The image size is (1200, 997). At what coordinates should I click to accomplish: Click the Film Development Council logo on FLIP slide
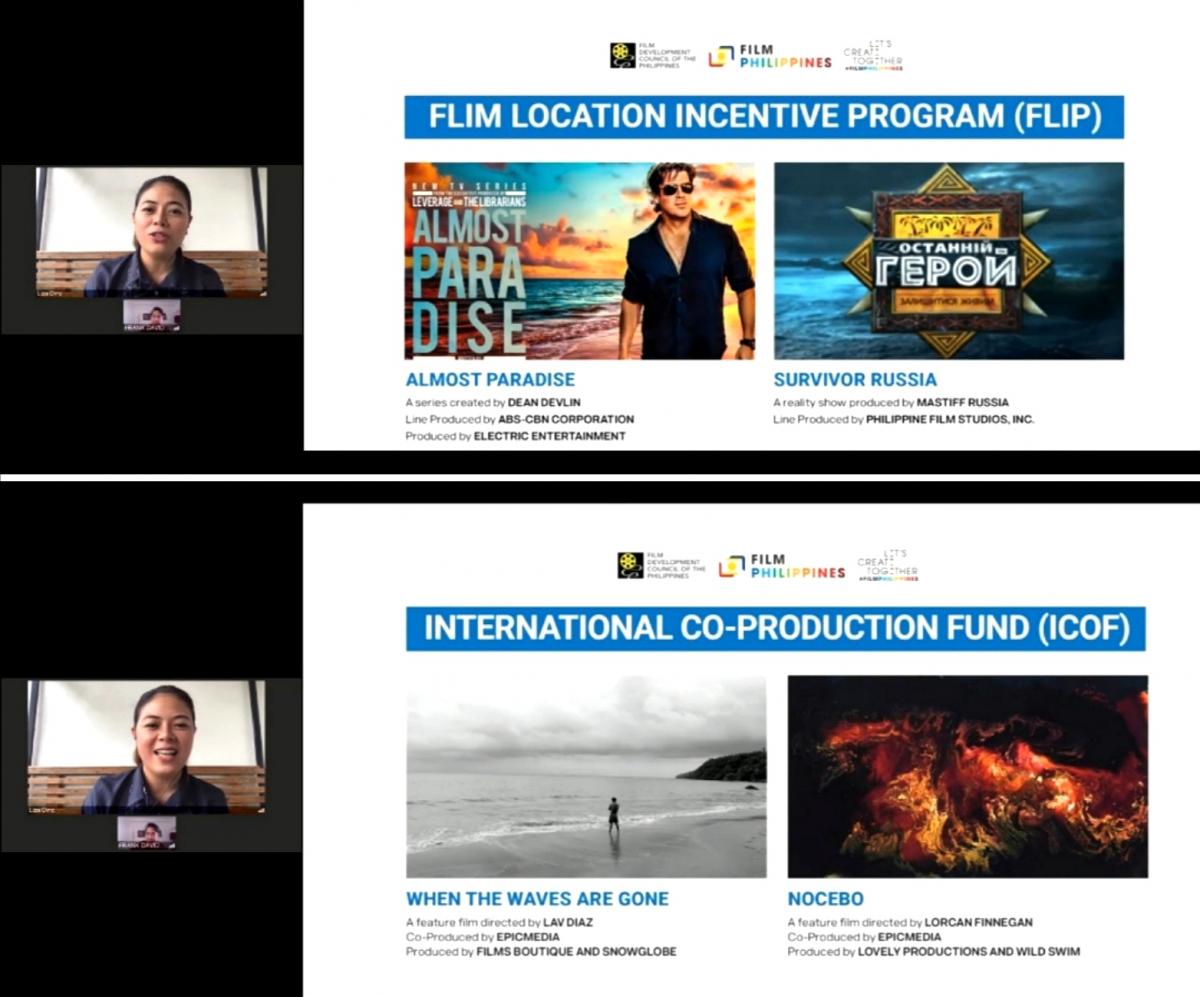[653, 55]
